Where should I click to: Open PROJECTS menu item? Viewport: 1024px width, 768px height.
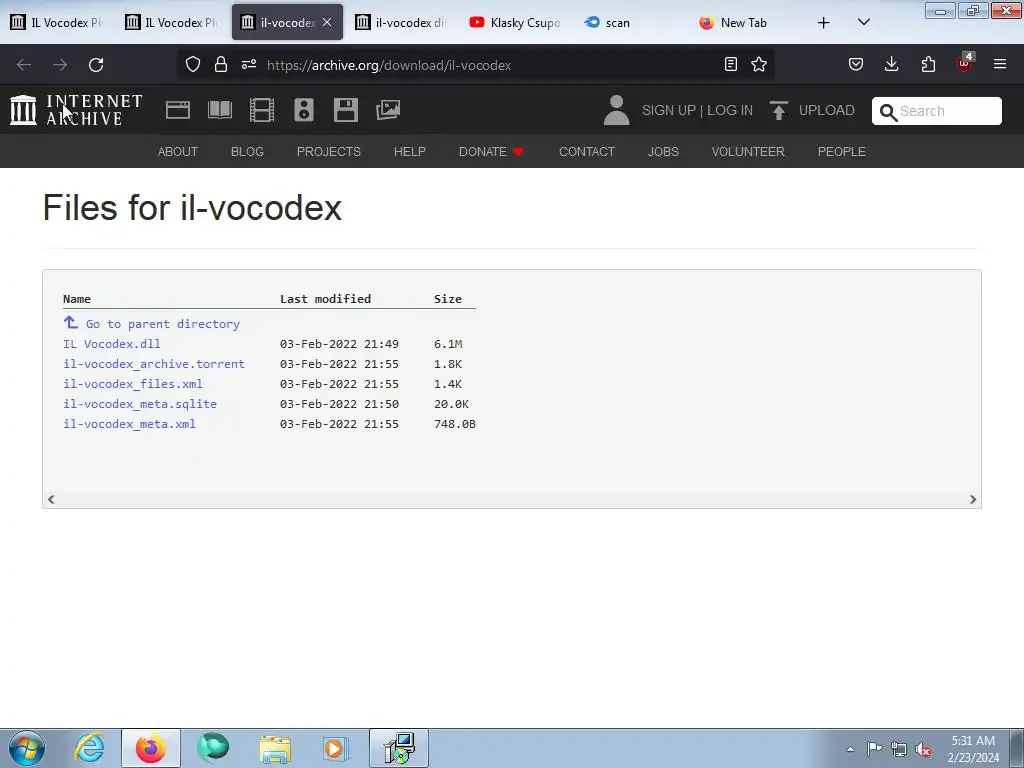pyautogui.click(x=328, y=152)
